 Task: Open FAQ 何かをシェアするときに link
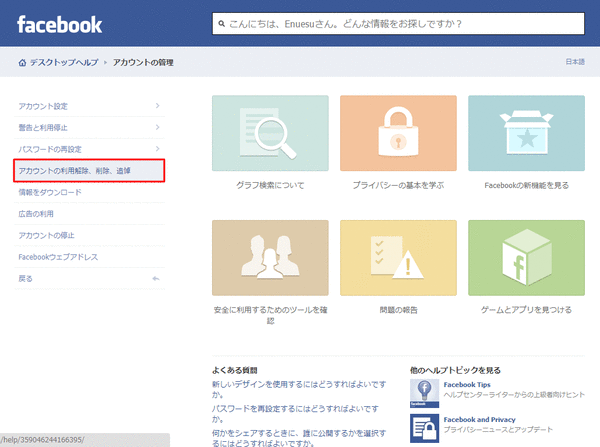pos(299,438)
